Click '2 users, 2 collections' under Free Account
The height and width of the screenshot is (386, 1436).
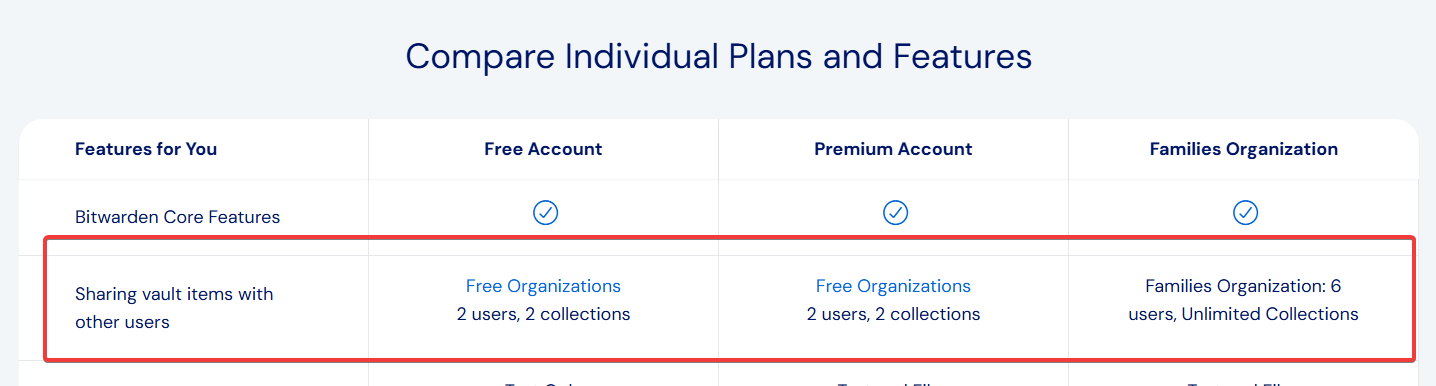coord(543,314)
